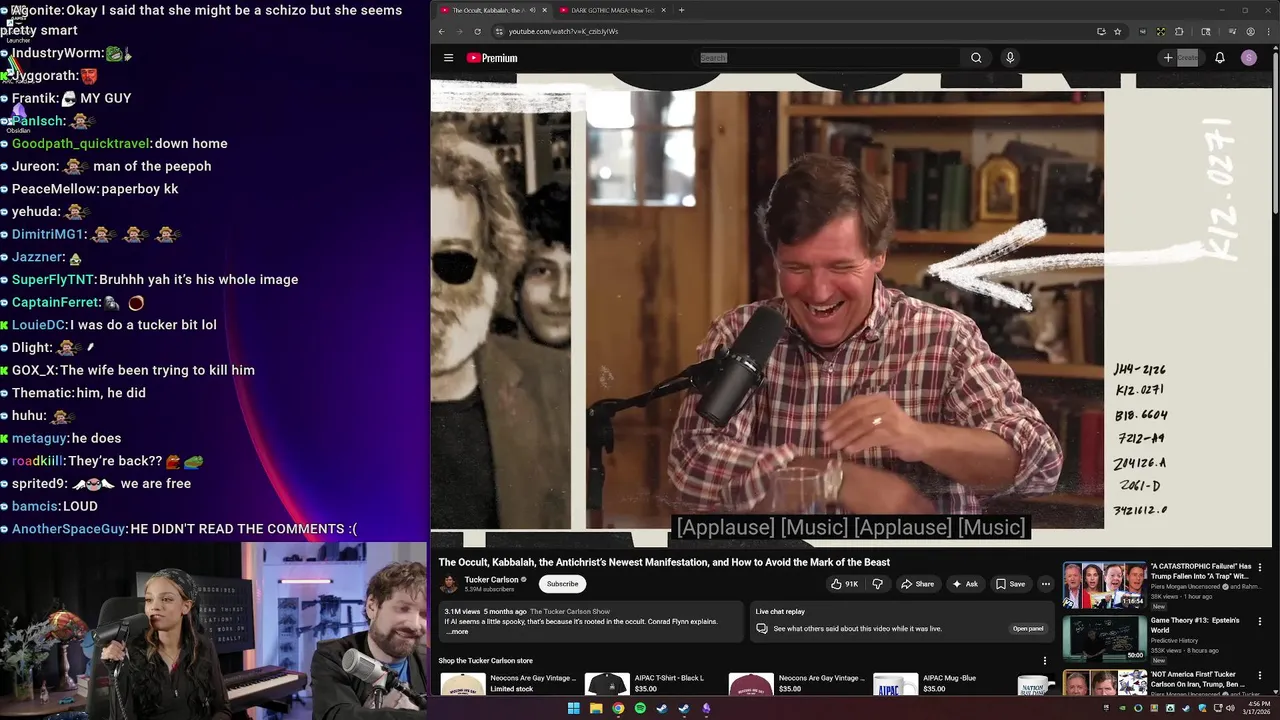Open options menu for Game Theory #13 video
1280x720 pixels.
point(1260,621)
